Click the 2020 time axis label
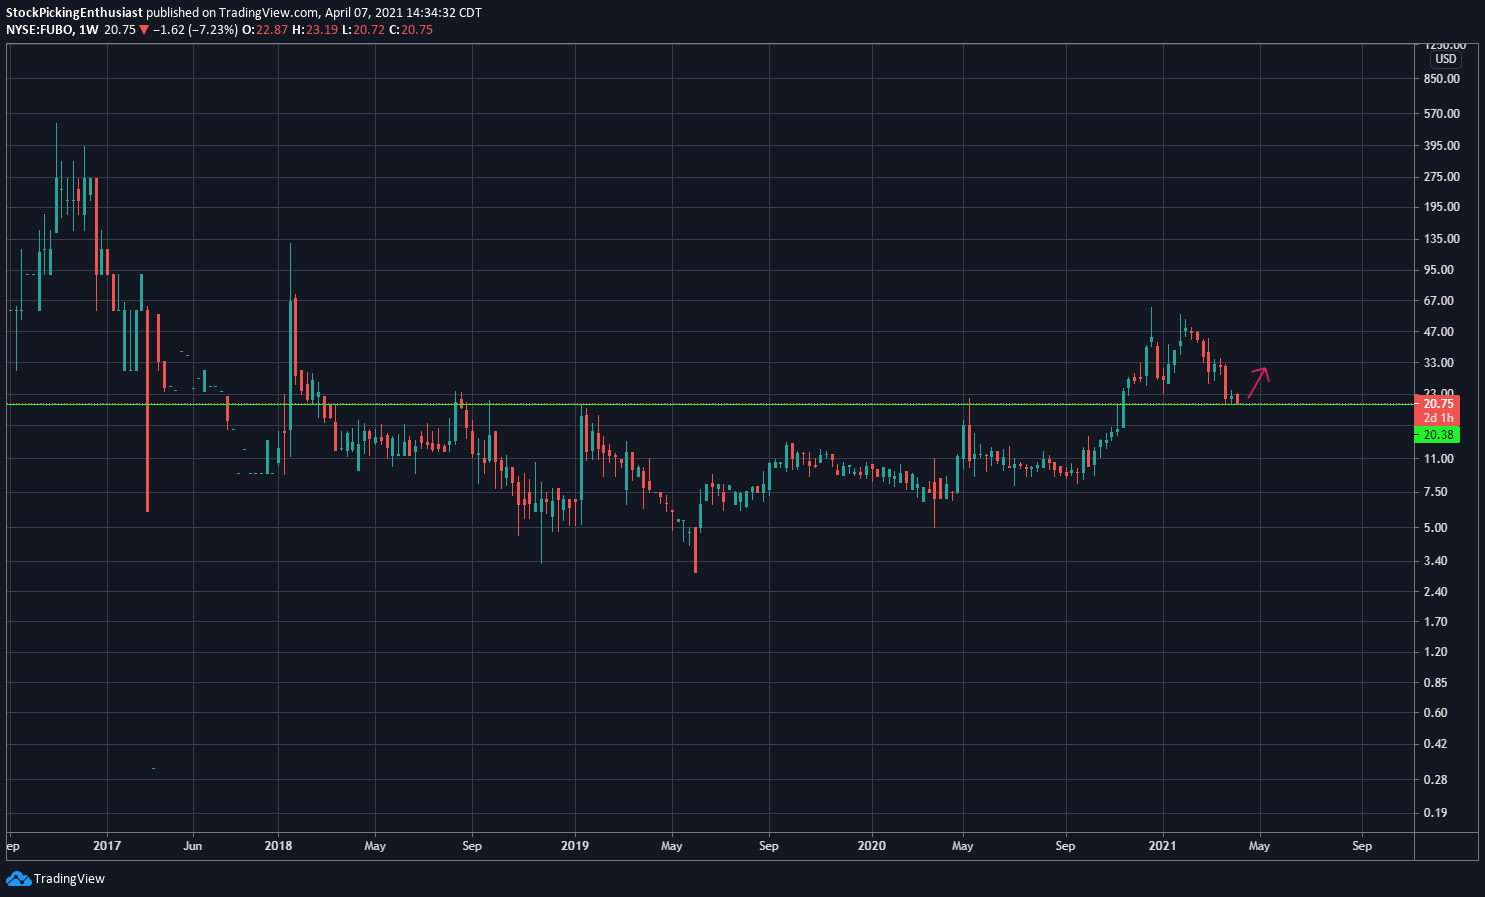Image resolution: width=1485 pixels, height=897 pixels. 872,846
